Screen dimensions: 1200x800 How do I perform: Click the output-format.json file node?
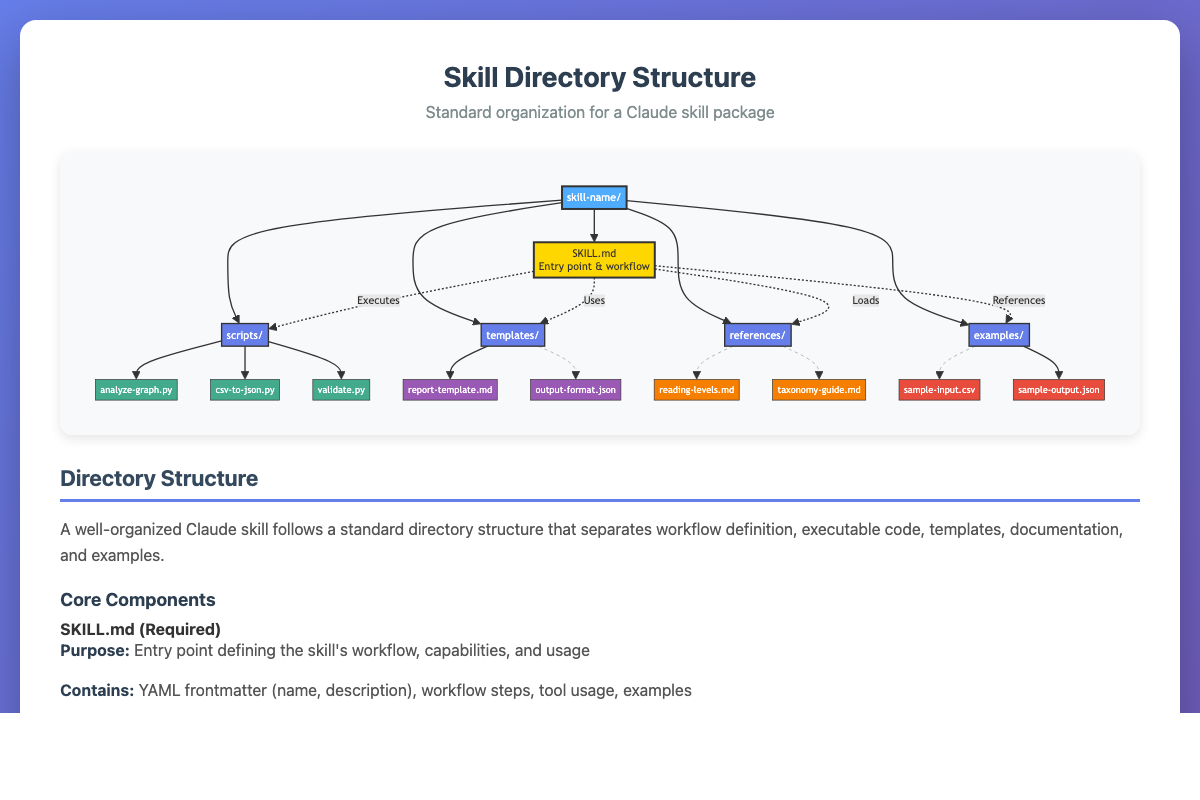point(575,390)
